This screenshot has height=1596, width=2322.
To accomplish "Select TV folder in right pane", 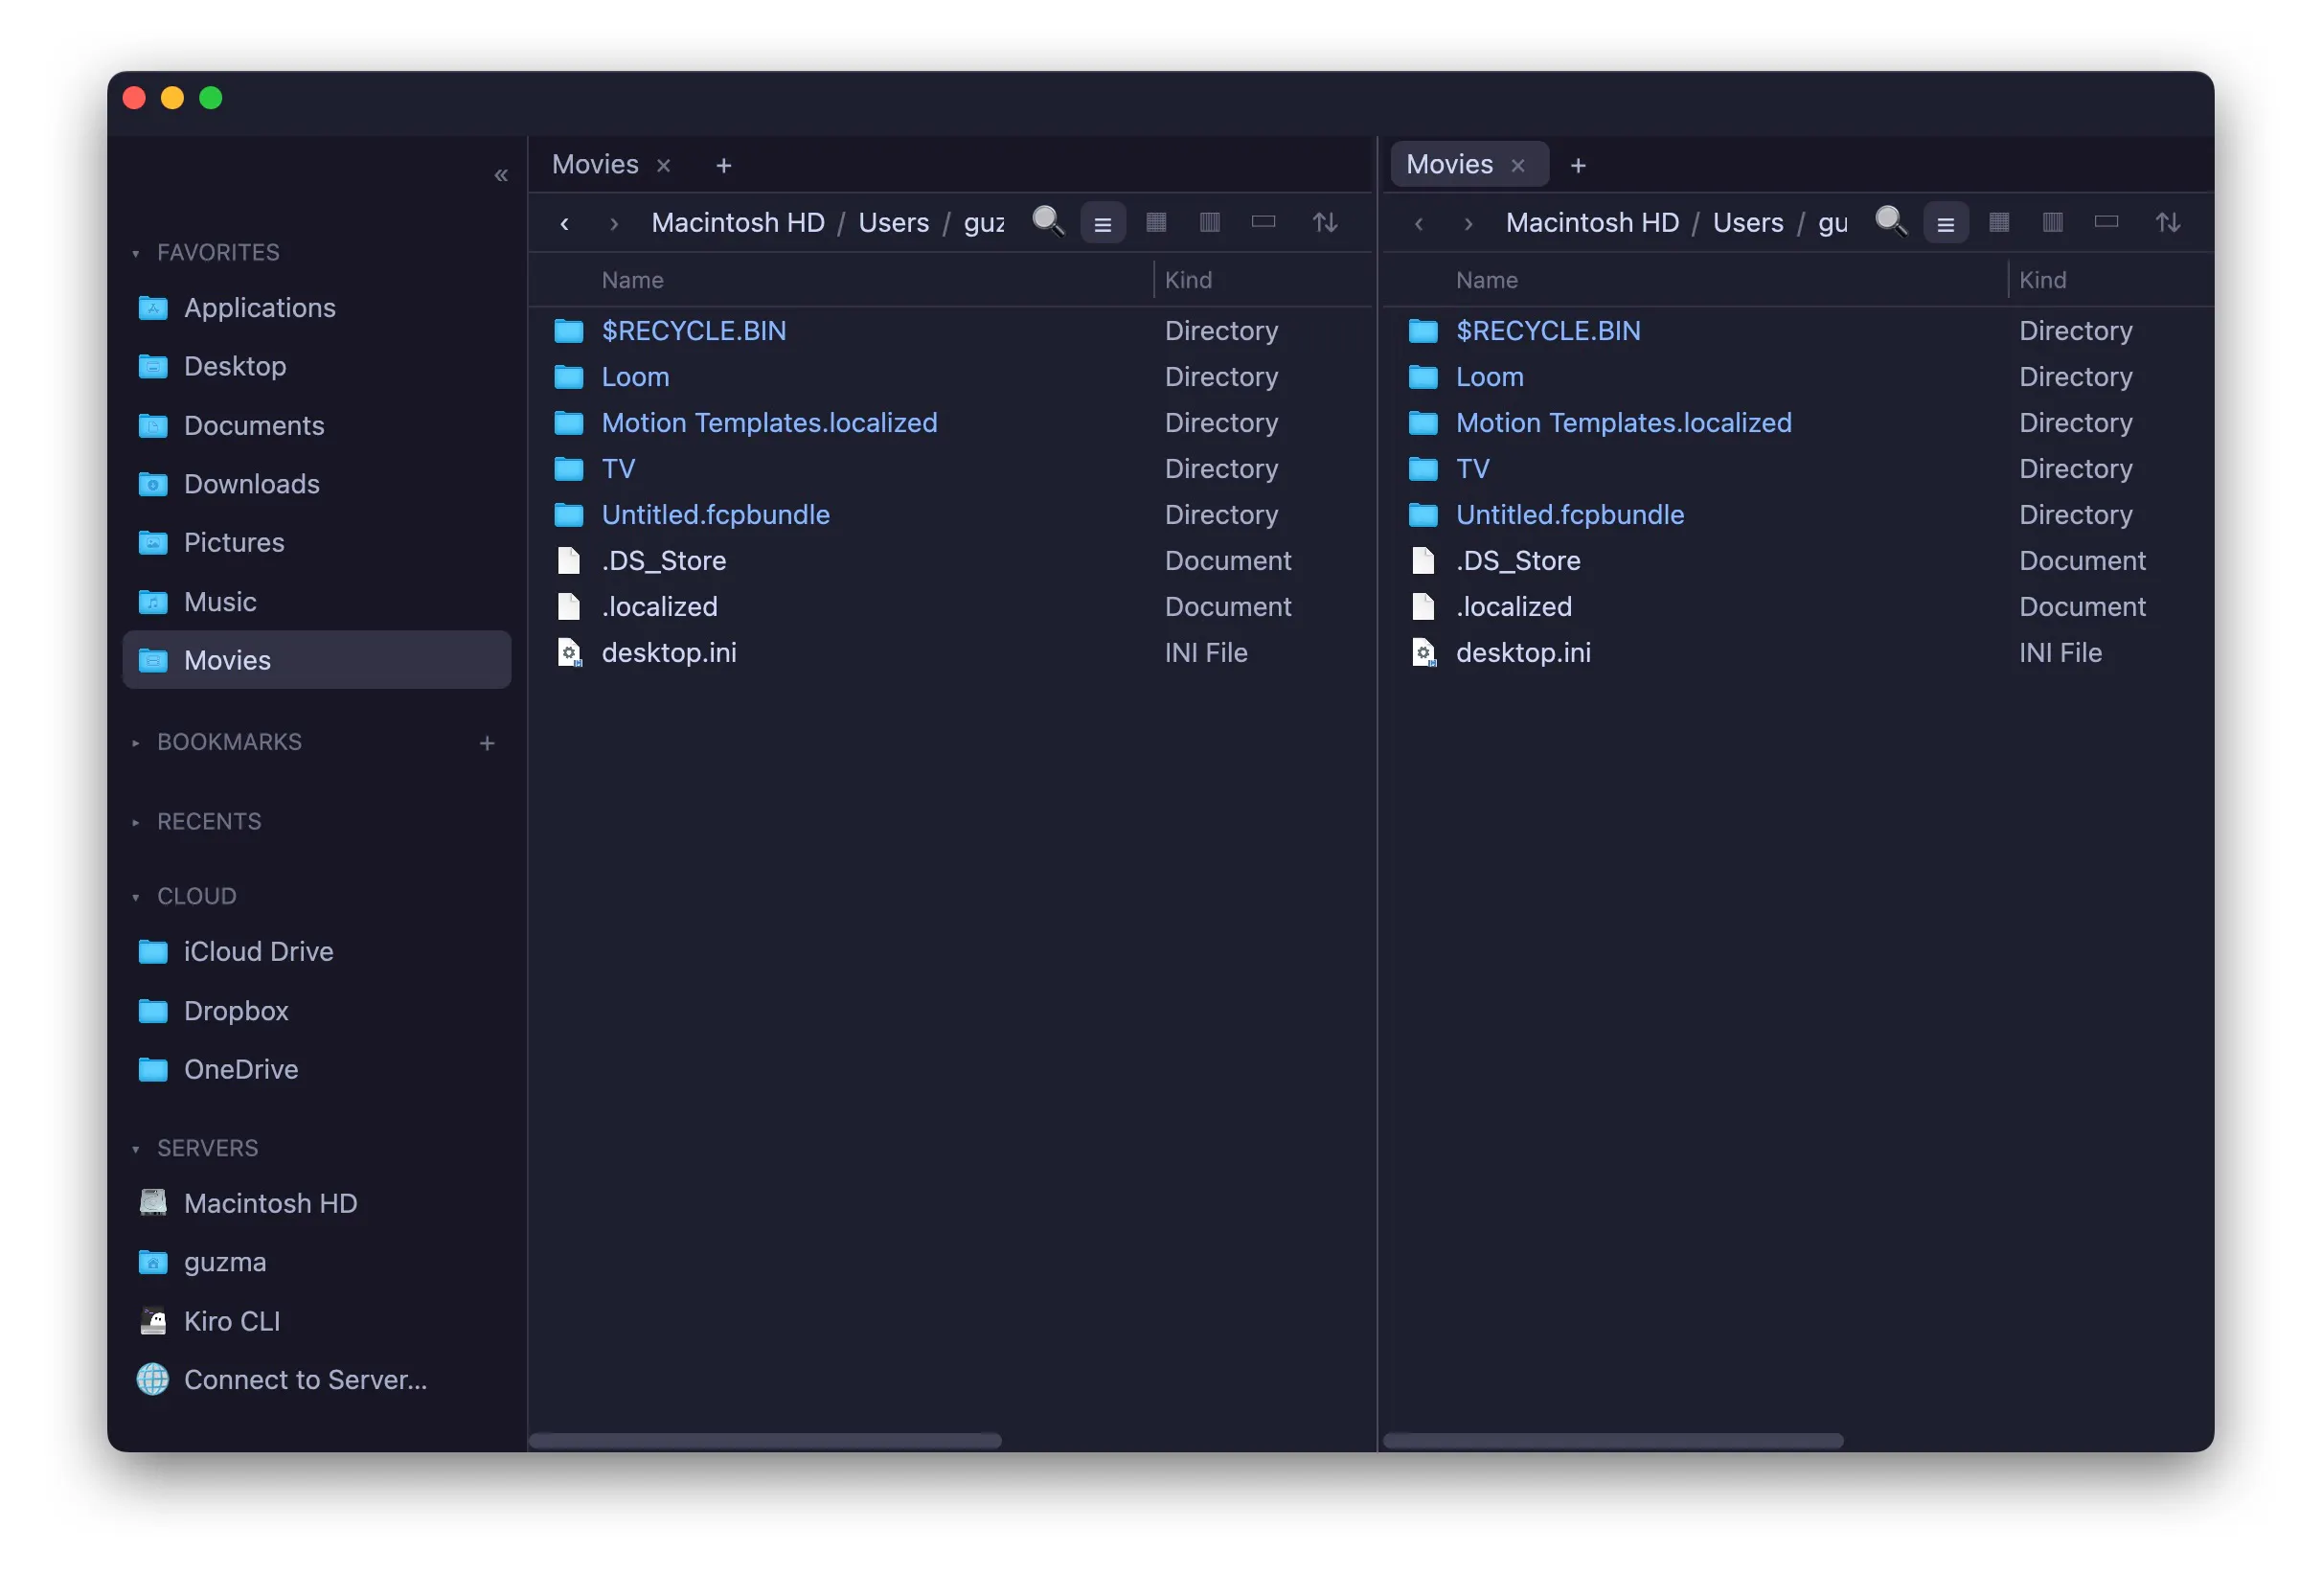I will point(1798,469).
